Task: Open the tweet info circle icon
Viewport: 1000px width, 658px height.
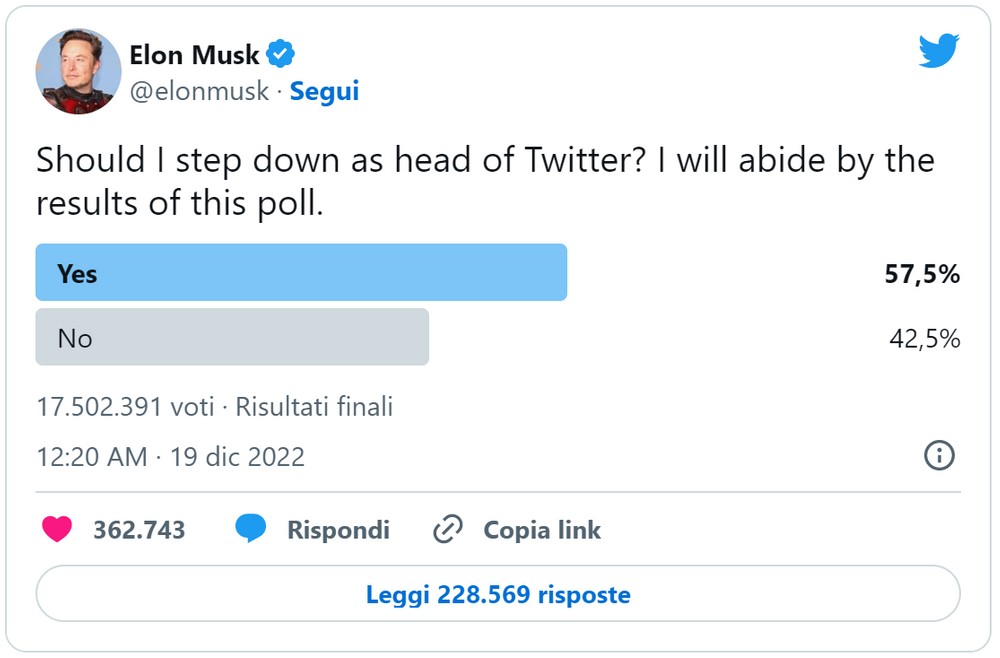Action: tap(939, 456)
